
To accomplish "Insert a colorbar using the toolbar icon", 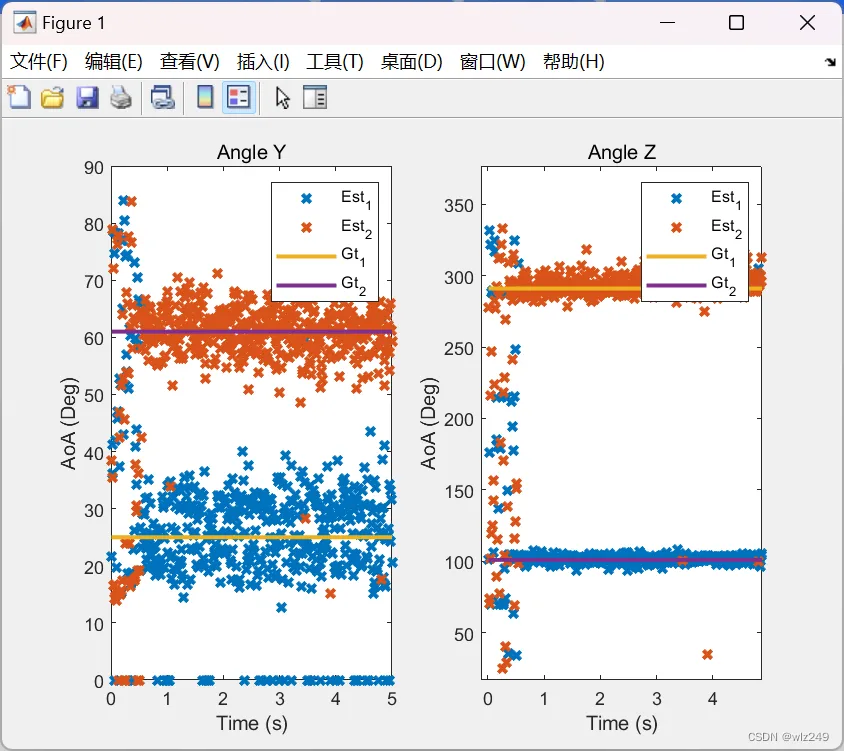I will [205, 98].
